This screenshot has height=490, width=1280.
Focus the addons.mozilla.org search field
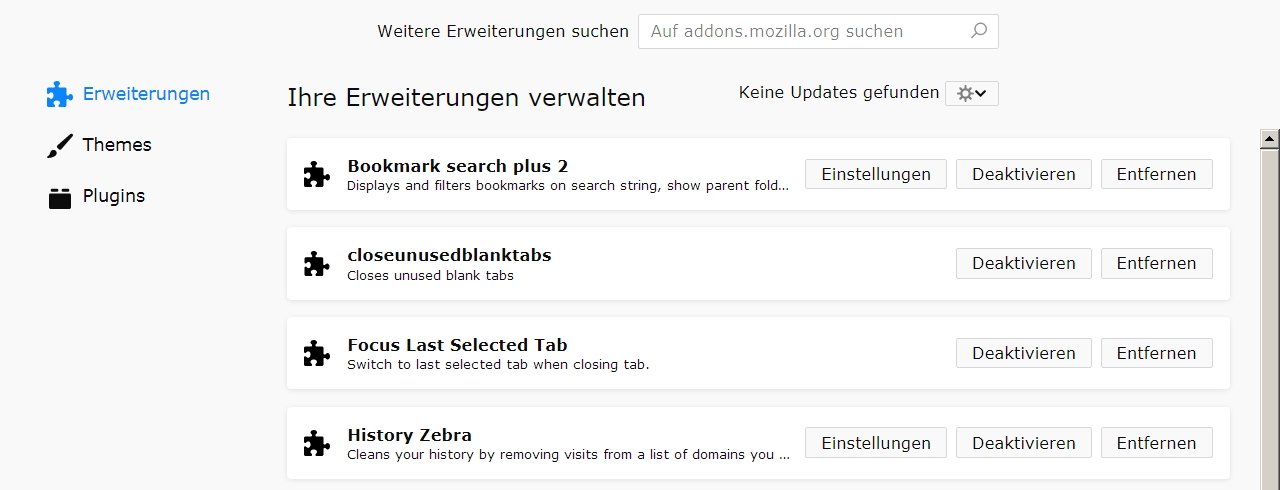click(x=805, y=31)
